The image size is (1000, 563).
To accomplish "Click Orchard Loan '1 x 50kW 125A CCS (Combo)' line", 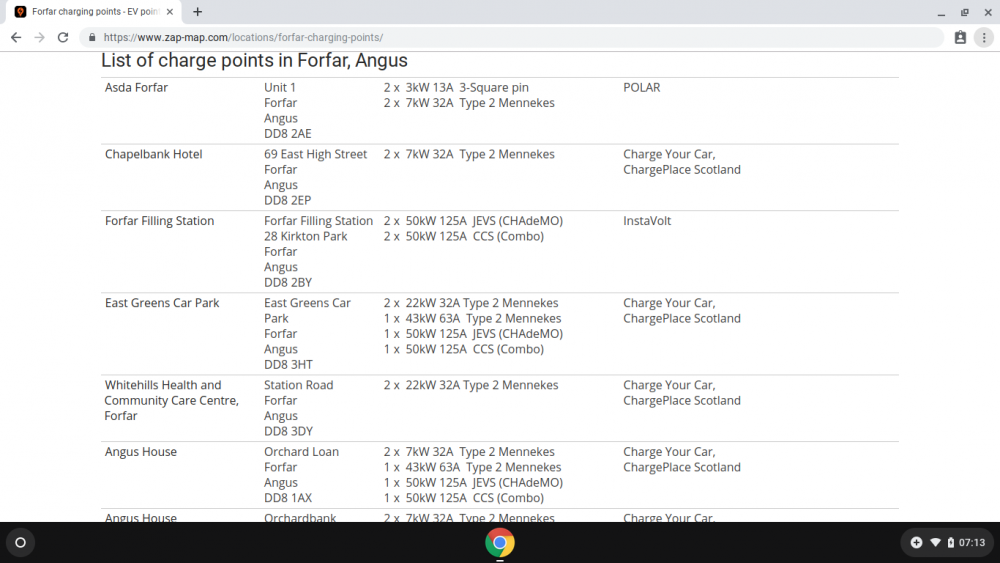I will (x=464, y=498).
